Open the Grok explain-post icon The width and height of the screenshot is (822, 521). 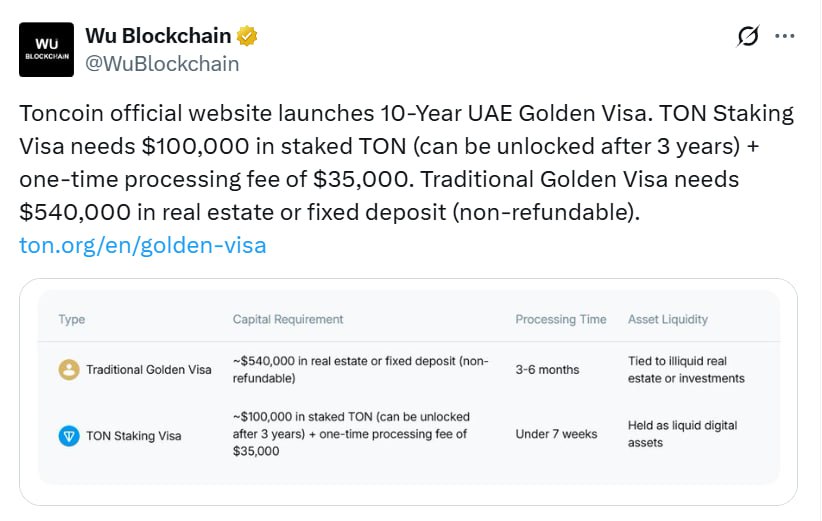pos(748,36)
